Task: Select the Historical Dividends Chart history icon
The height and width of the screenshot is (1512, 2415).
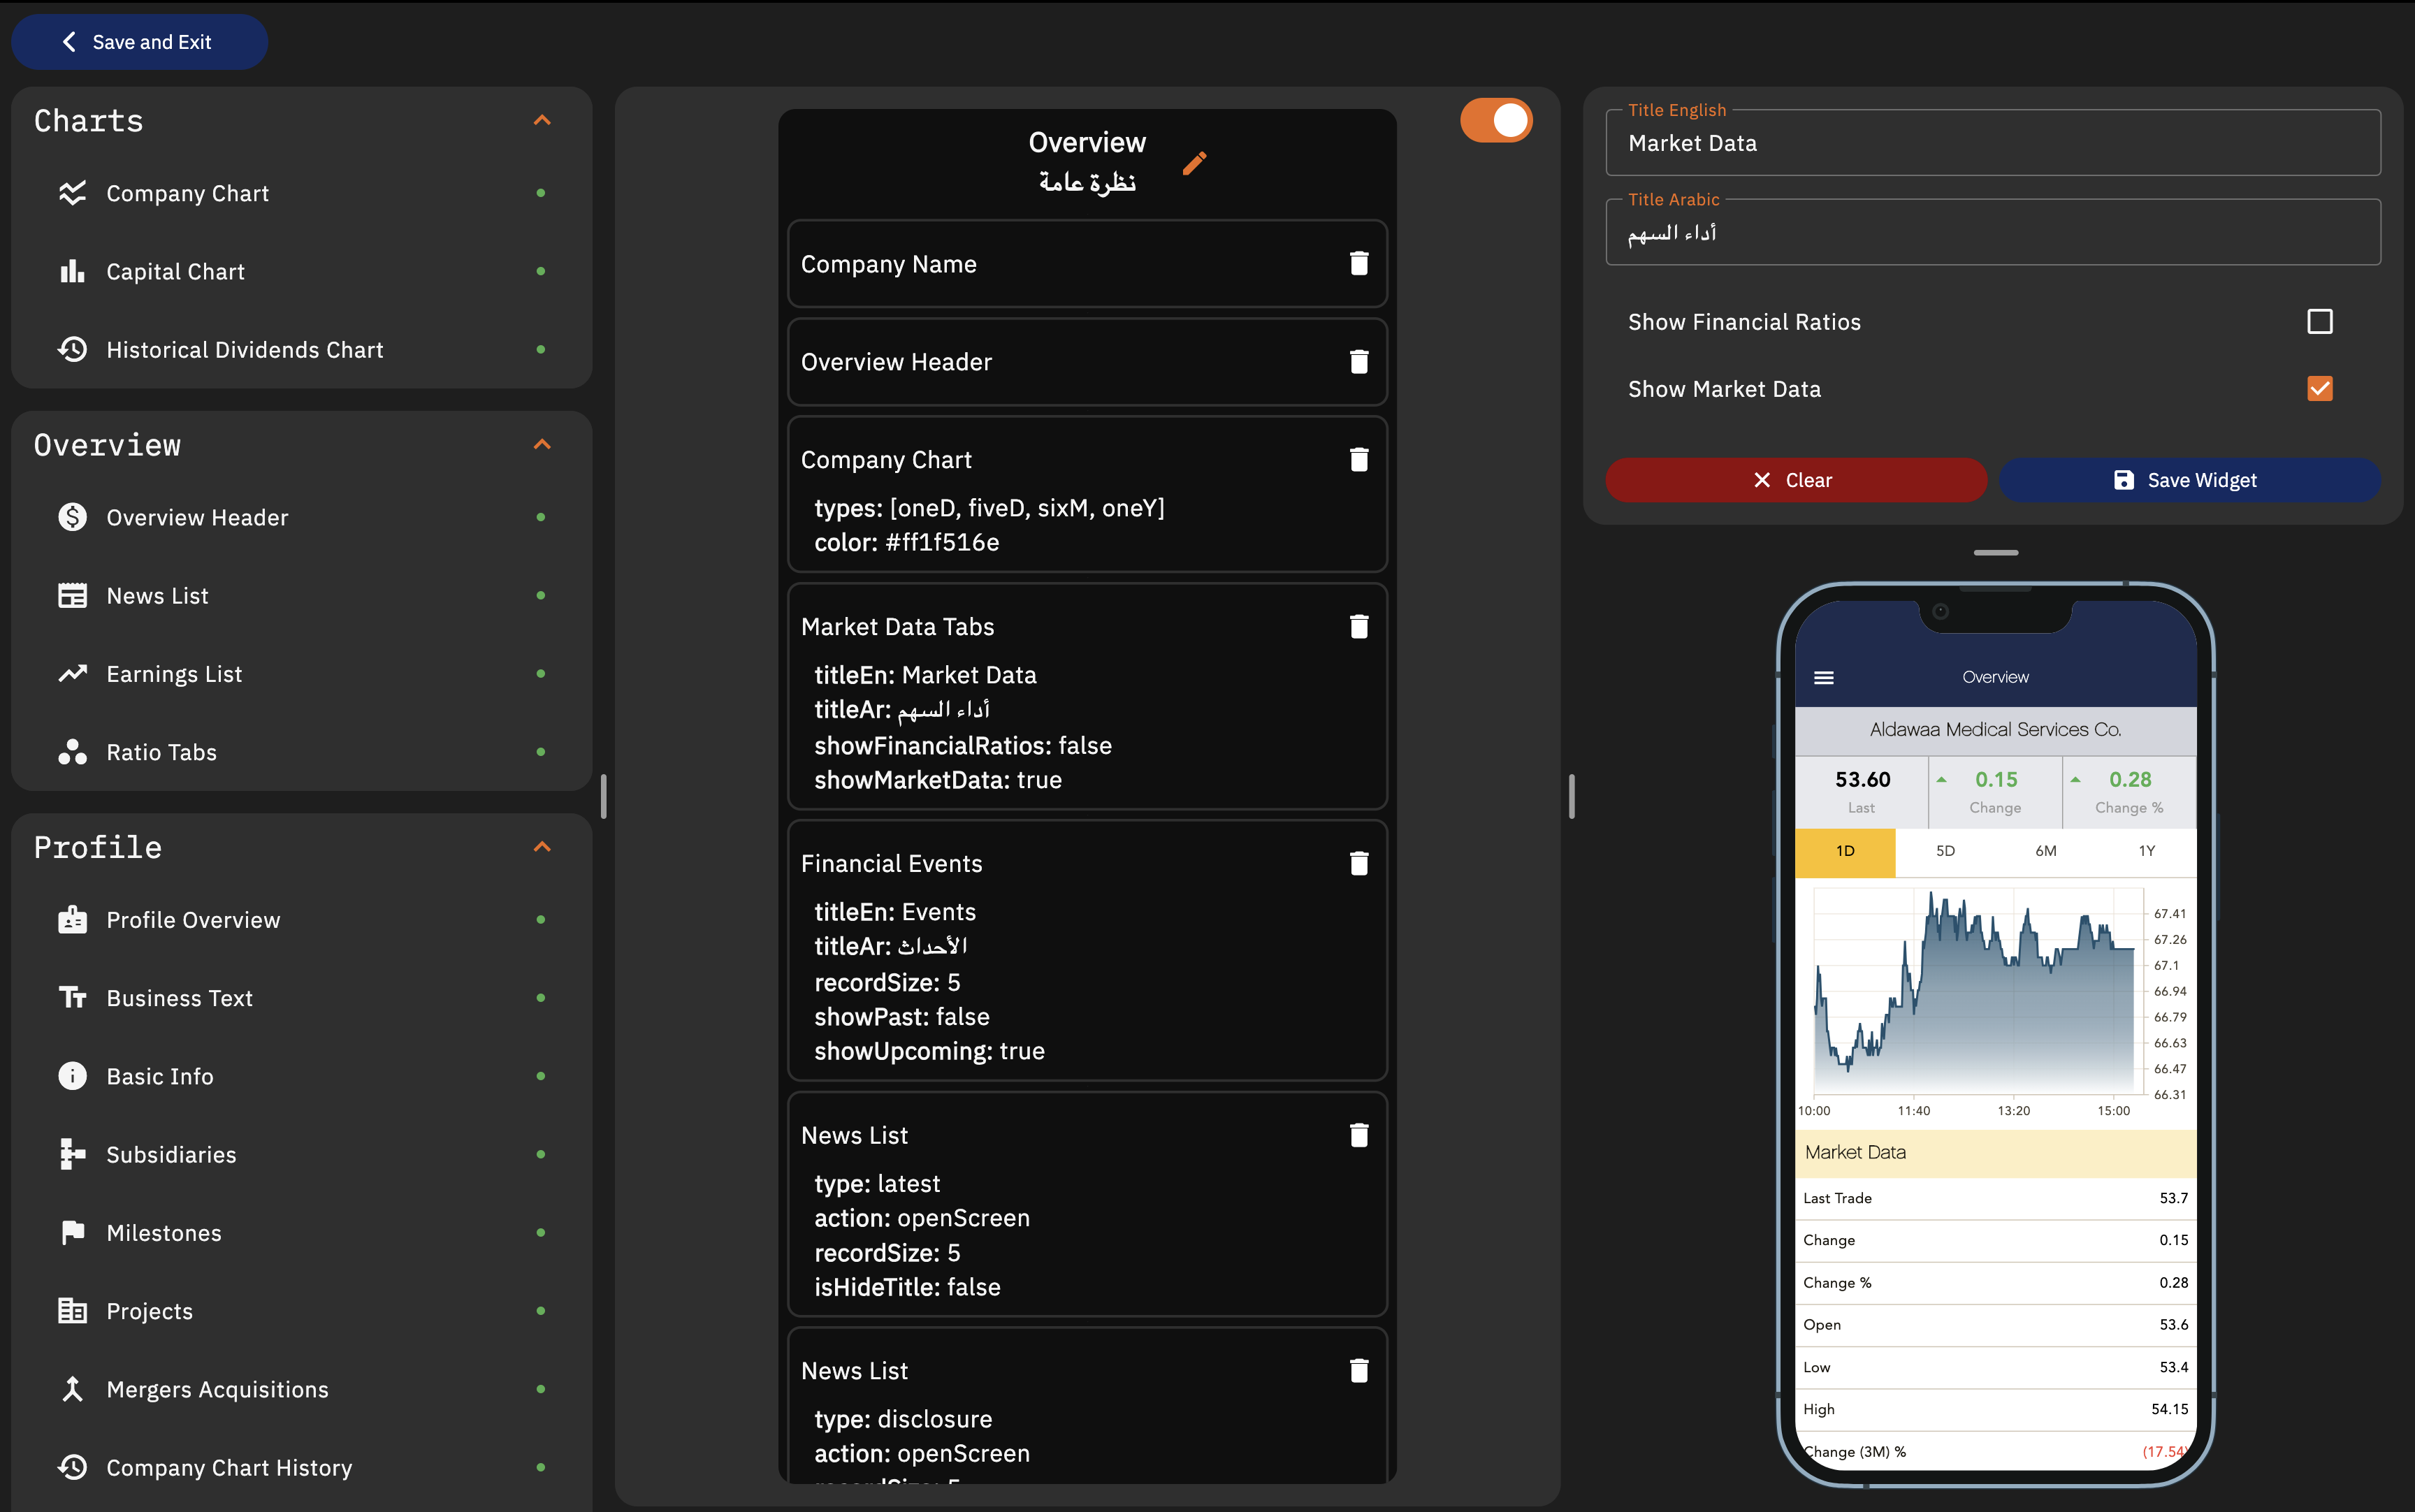Action: (x=71, y=349)
